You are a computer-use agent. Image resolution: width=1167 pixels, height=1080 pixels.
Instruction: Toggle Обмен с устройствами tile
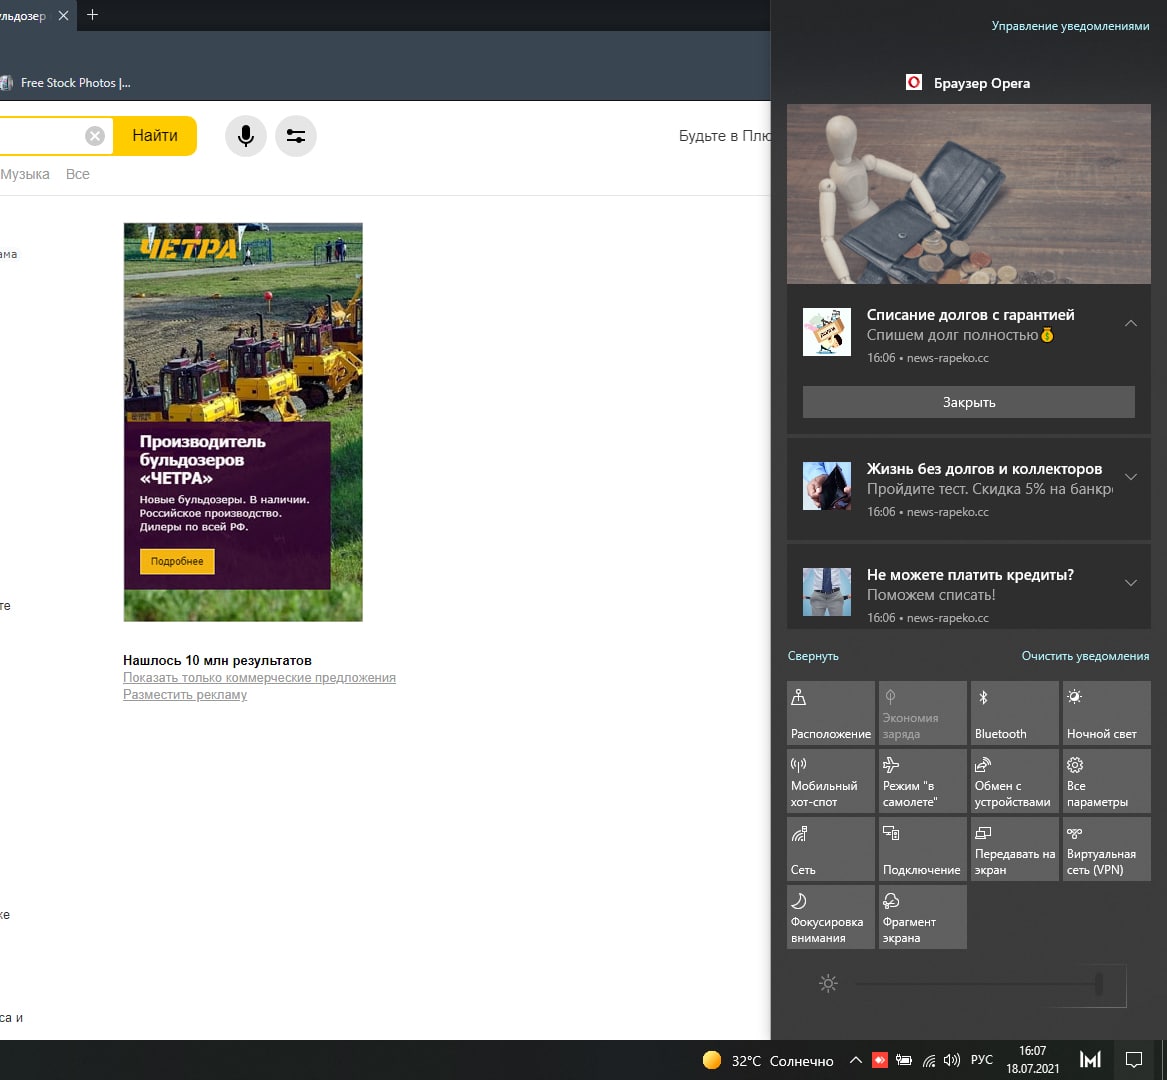click(x=1014, y=781)
